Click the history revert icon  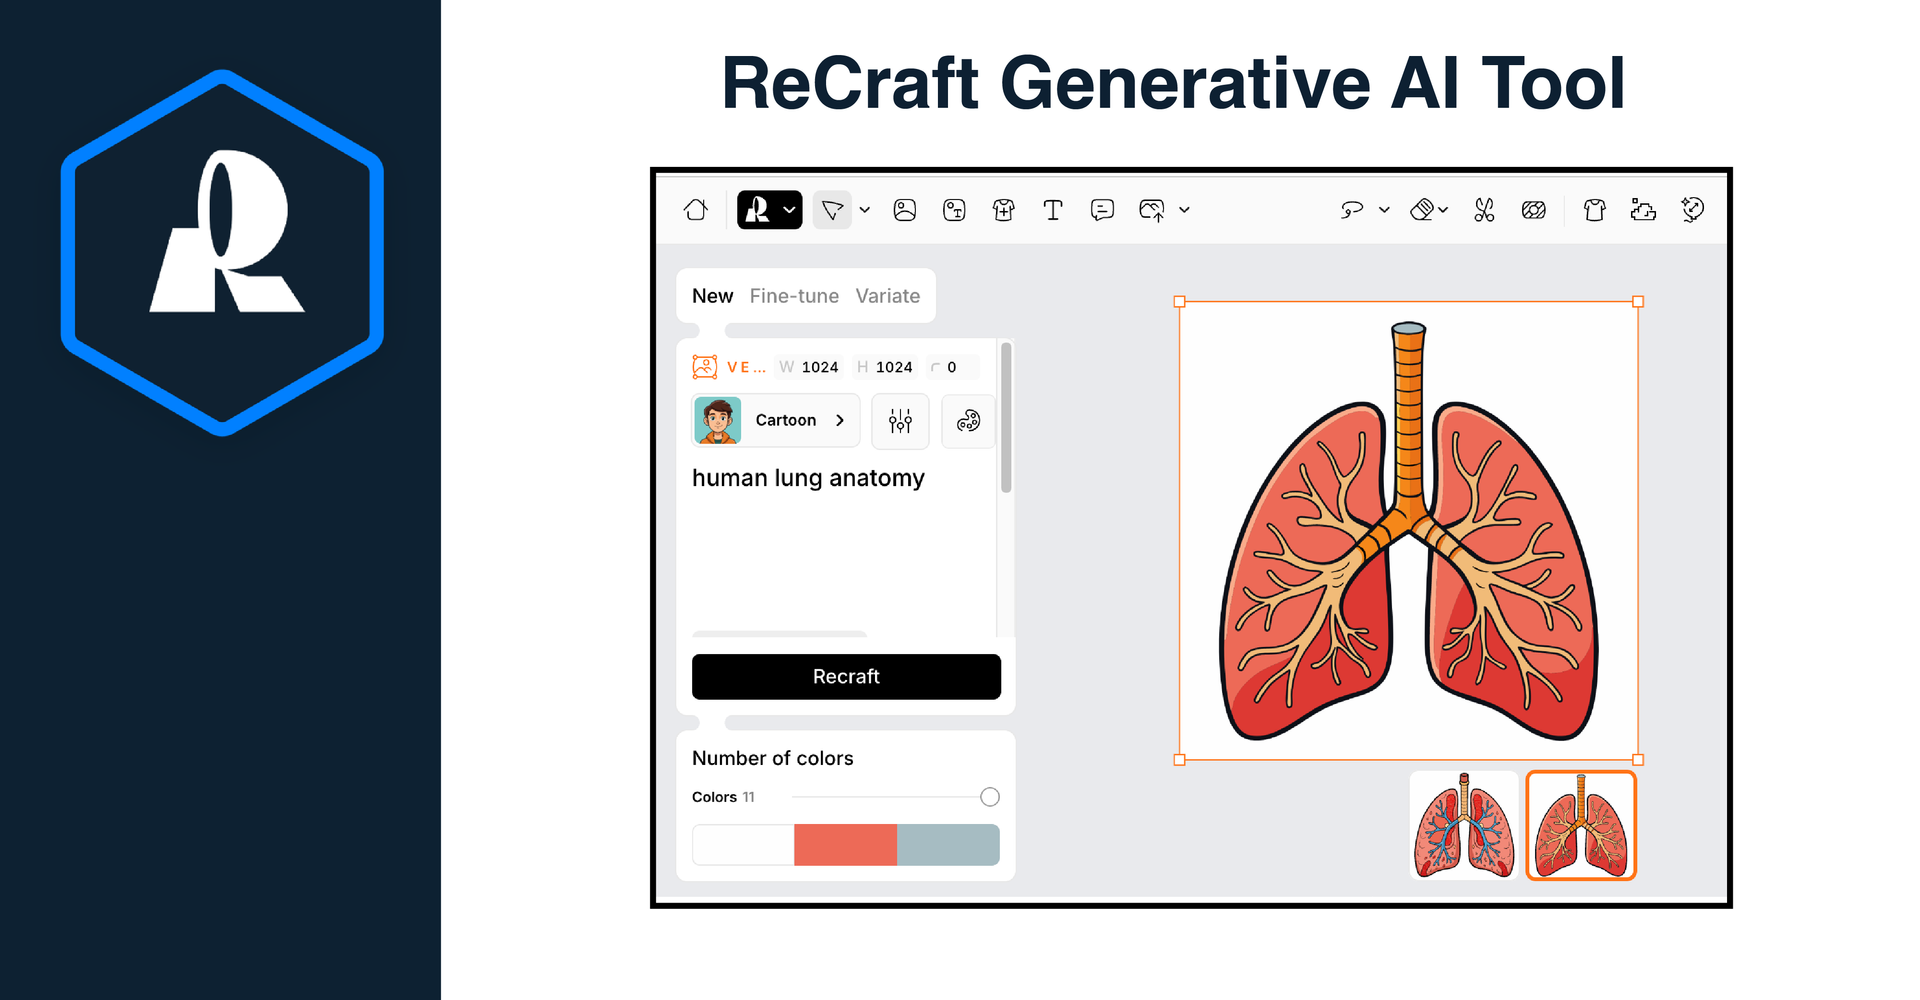click(1693, 210)
